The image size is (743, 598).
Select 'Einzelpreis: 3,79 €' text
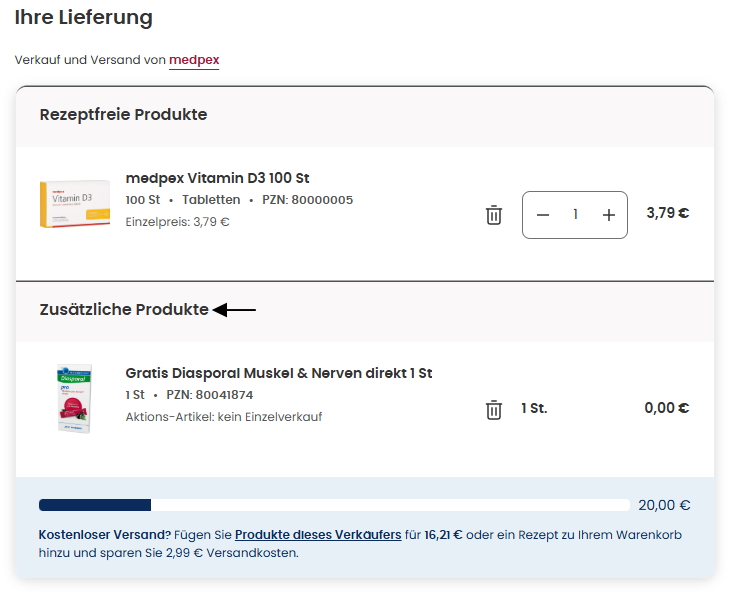pyautogui.click(x=177, y=222)
